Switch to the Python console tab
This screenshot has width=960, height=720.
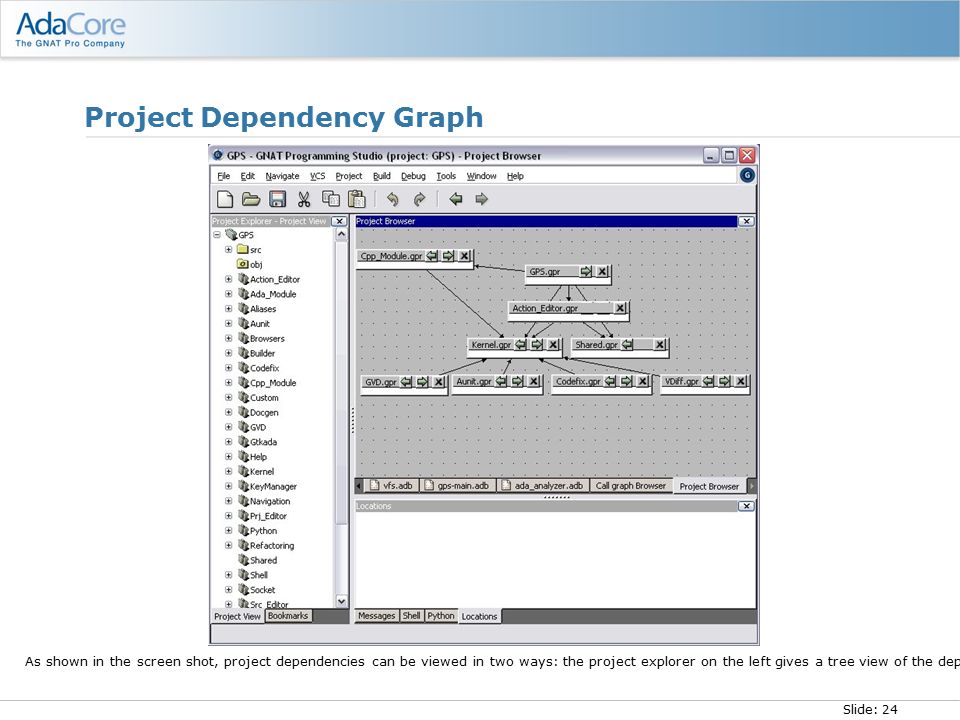(x=441, y=616)
